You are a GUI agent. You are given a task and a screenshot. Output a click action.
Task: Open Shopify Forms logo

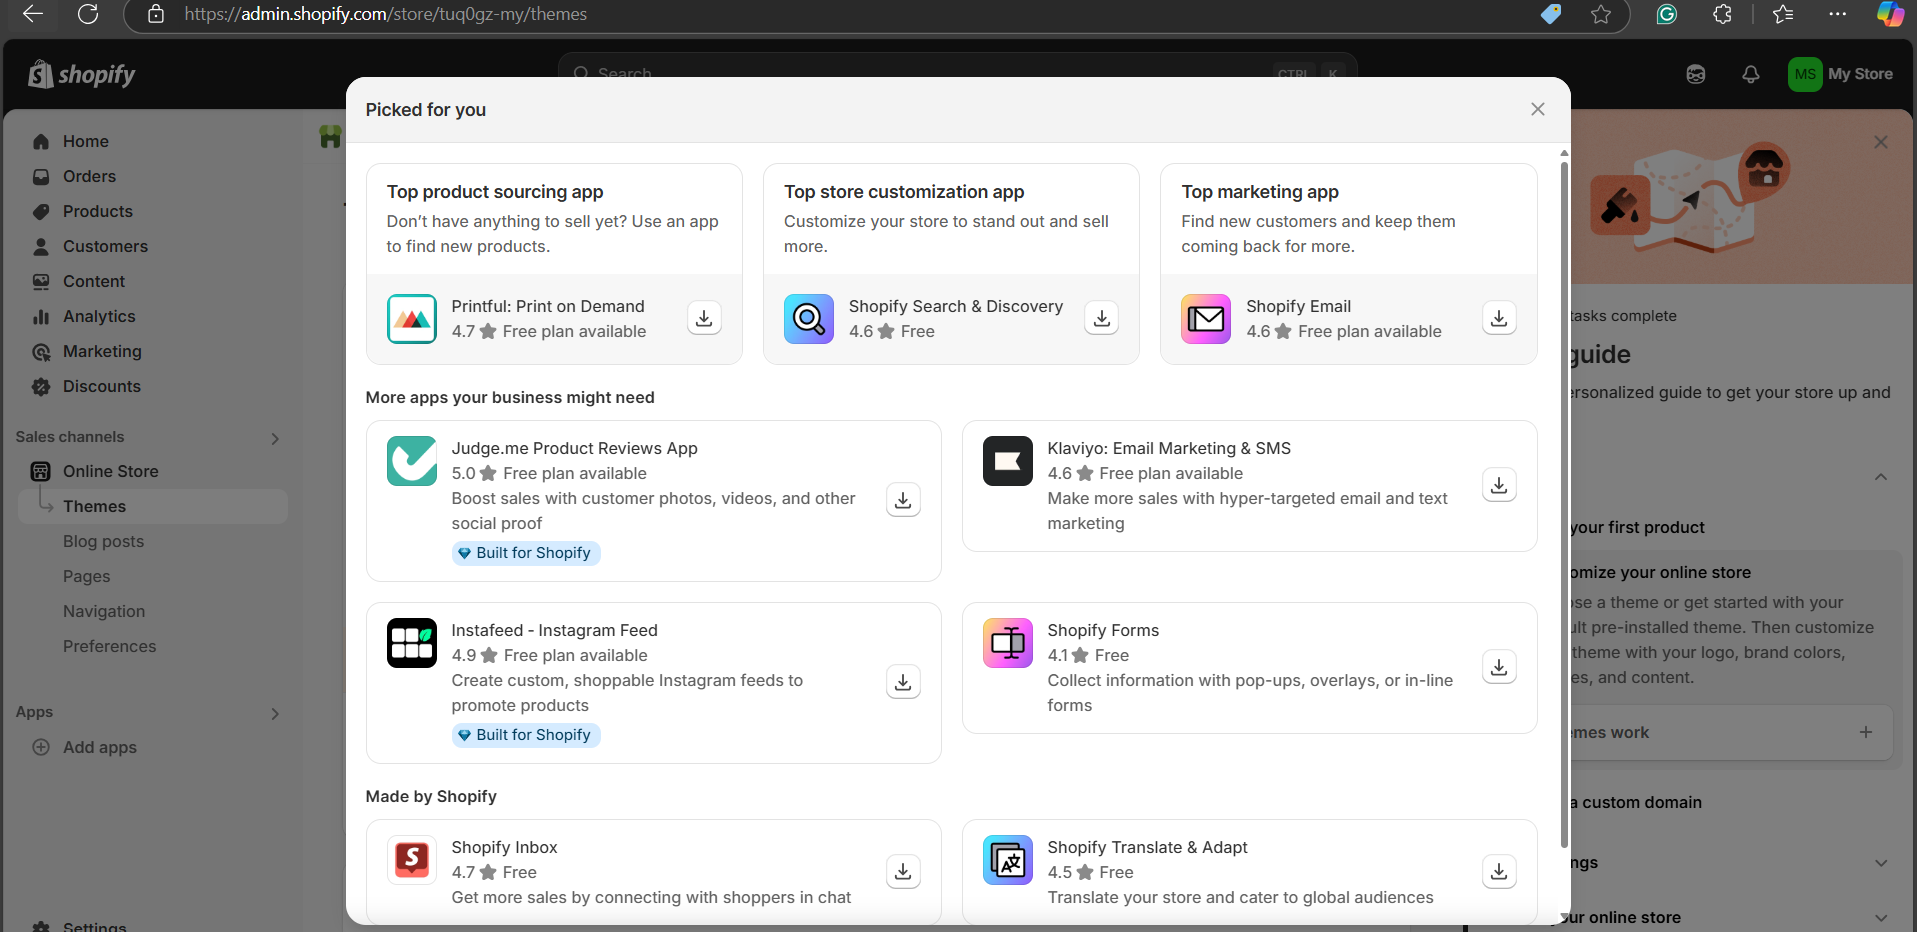coord(1008,643)
